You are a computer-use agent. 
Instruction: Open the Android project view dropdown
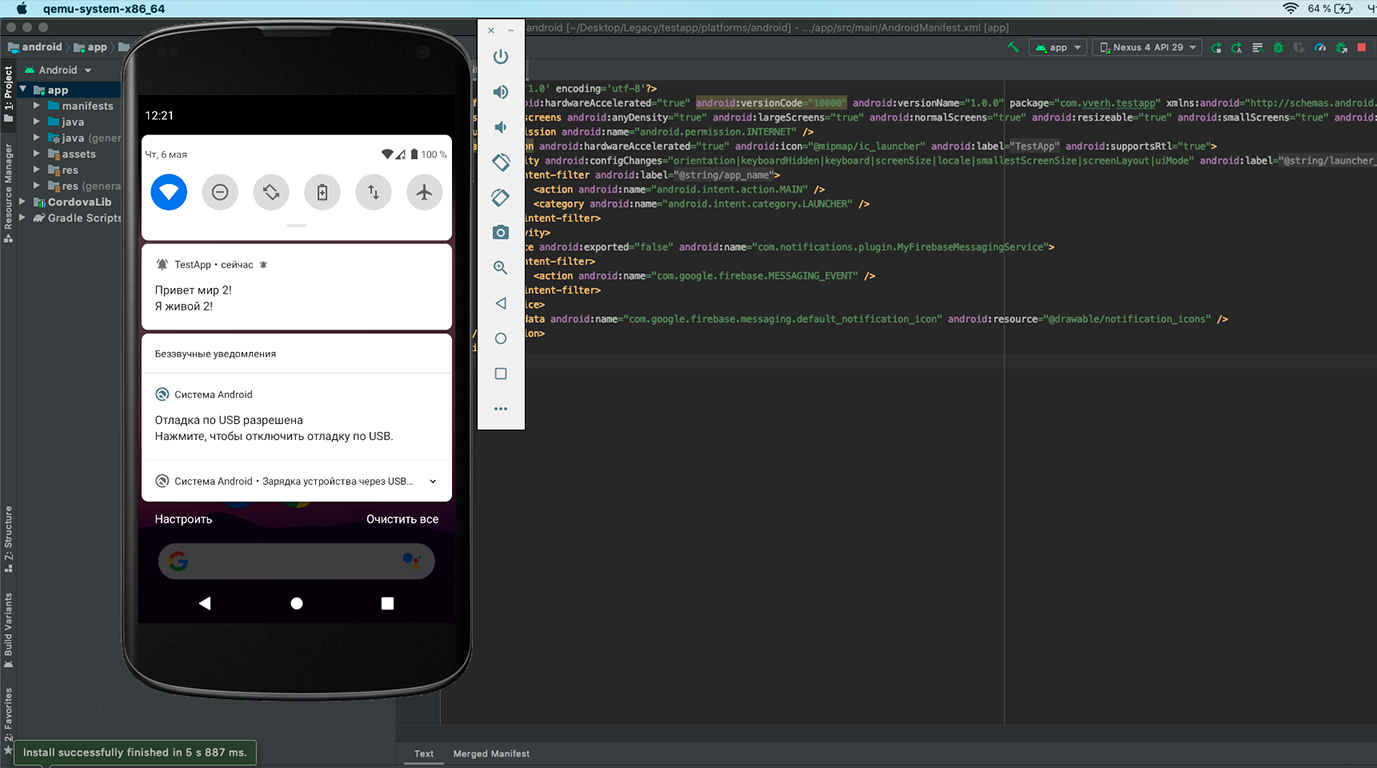point(58,70)
